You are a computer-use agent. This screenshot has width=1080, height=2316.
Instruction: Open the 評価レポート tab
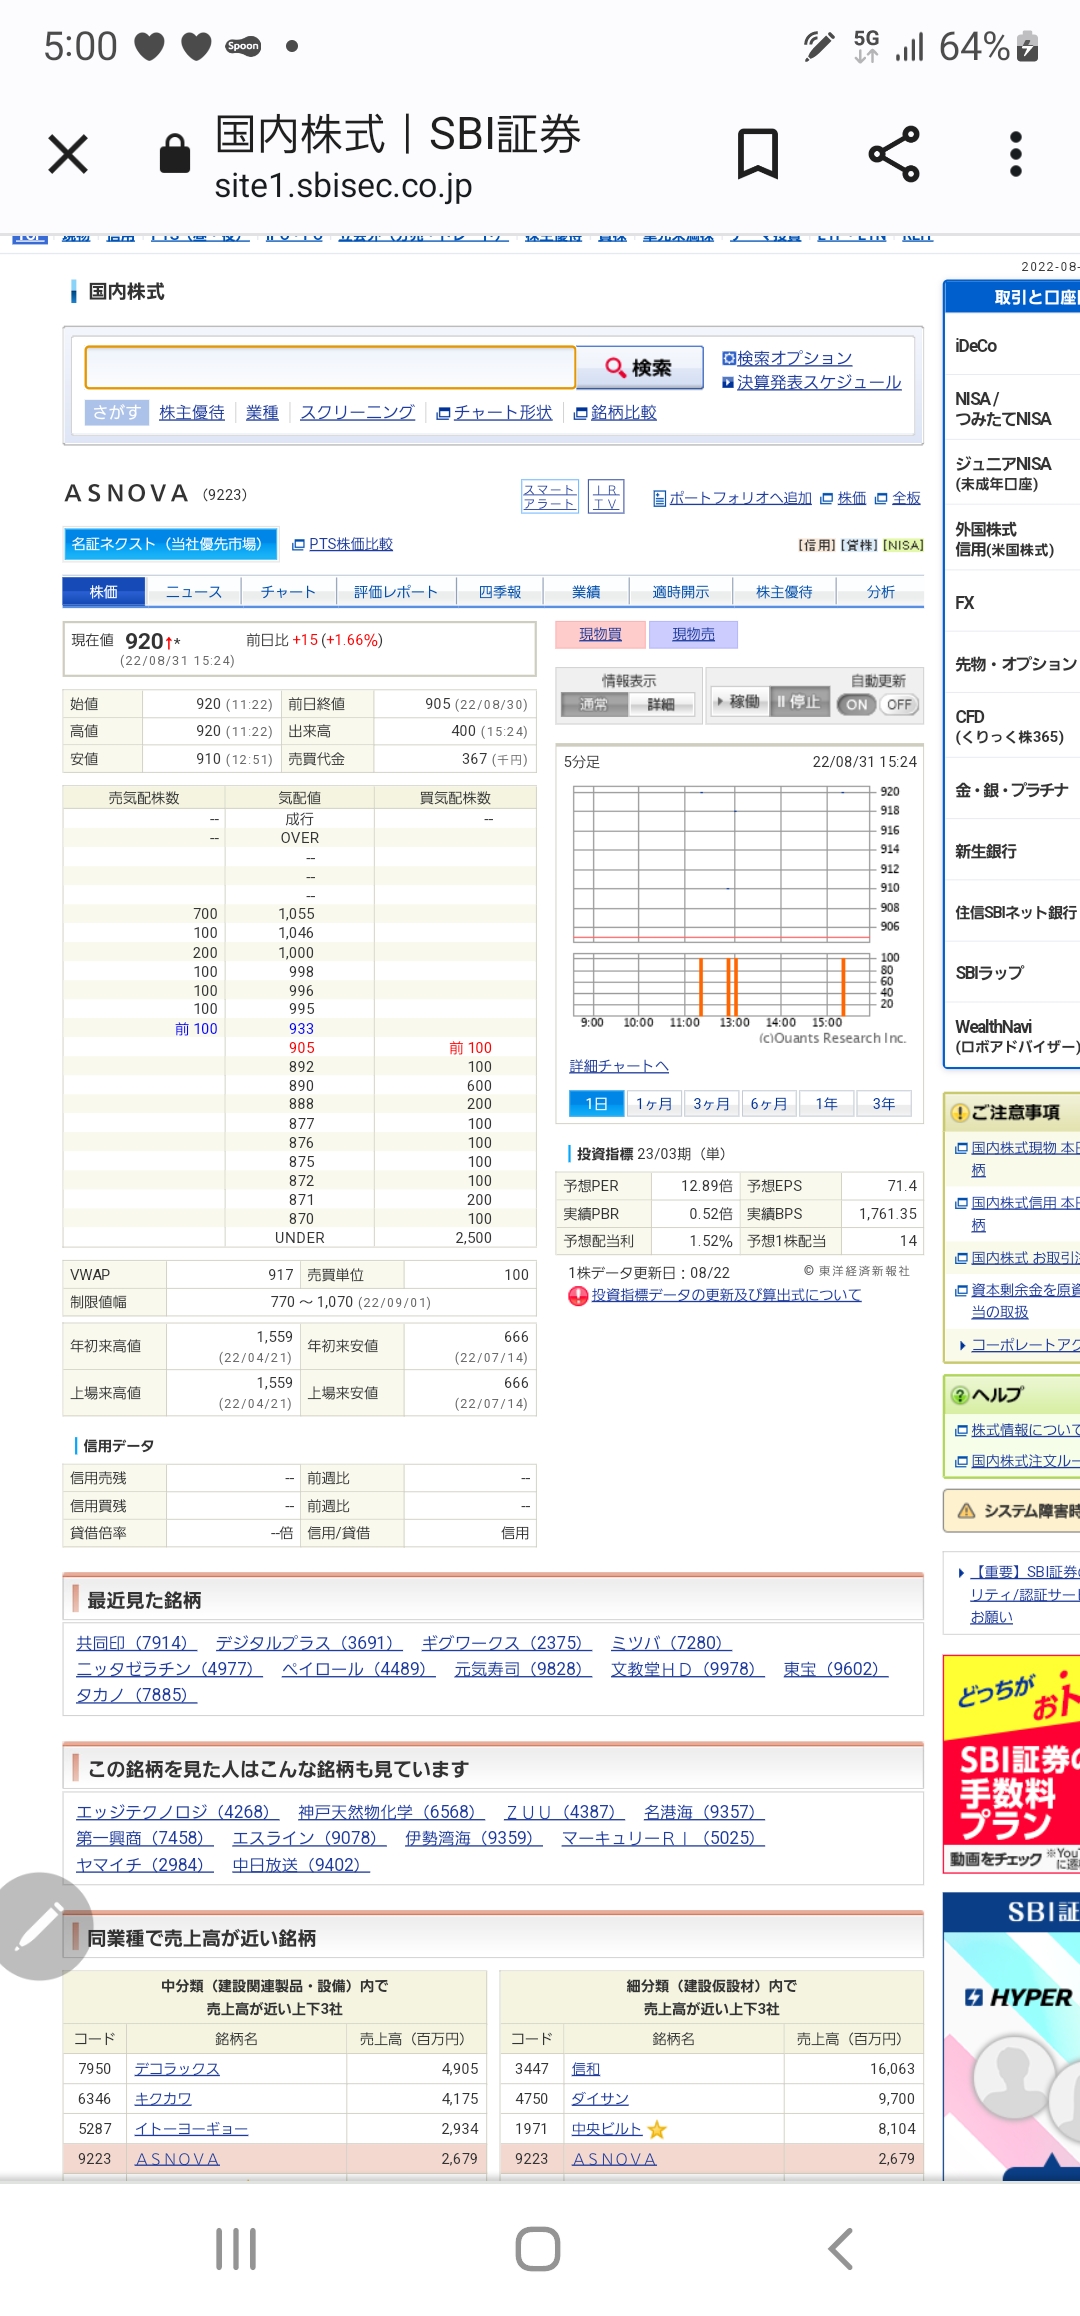(x=396, y=592)
